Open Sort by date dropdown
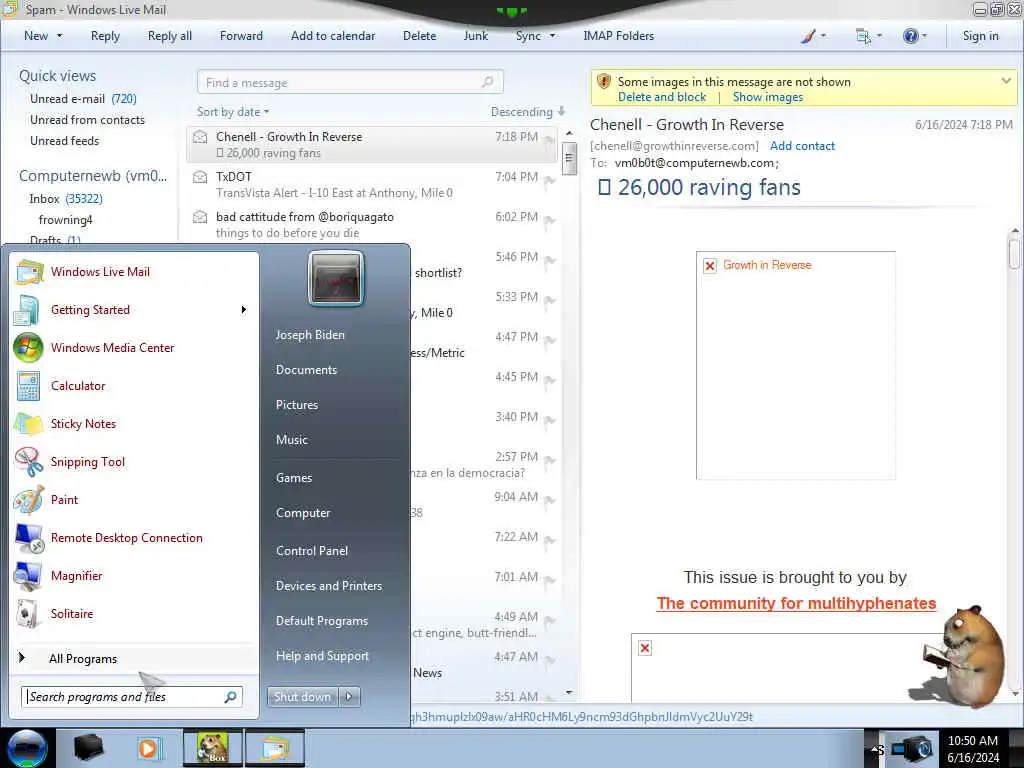The width and height of the screenshot is (1024, 768). [233, 112]
